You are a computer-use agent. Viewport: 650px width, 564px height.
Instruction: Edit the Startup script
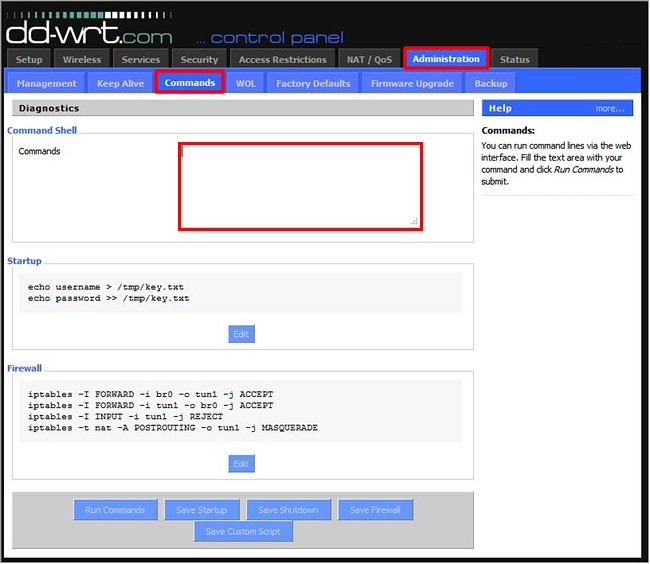(241, 333)
